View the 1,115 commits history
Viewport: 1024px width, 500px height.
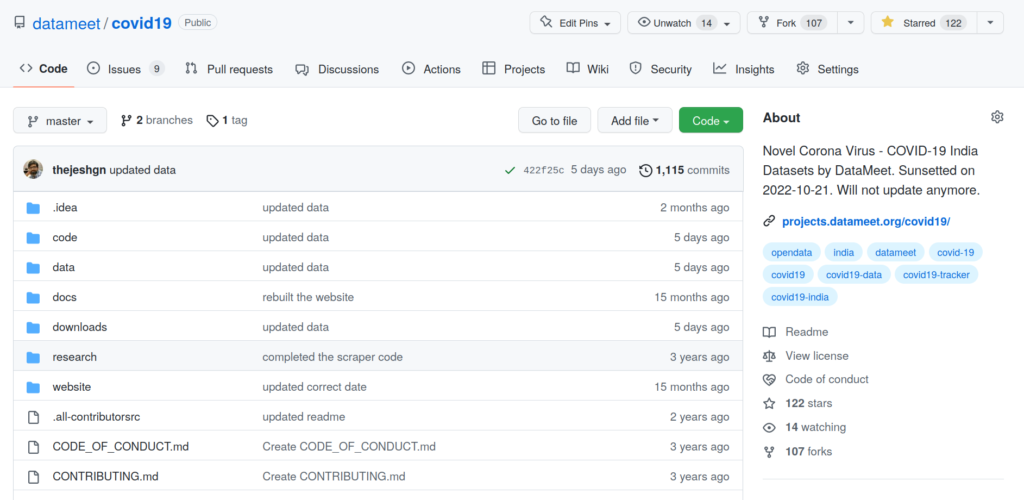[x=684, y=170]
